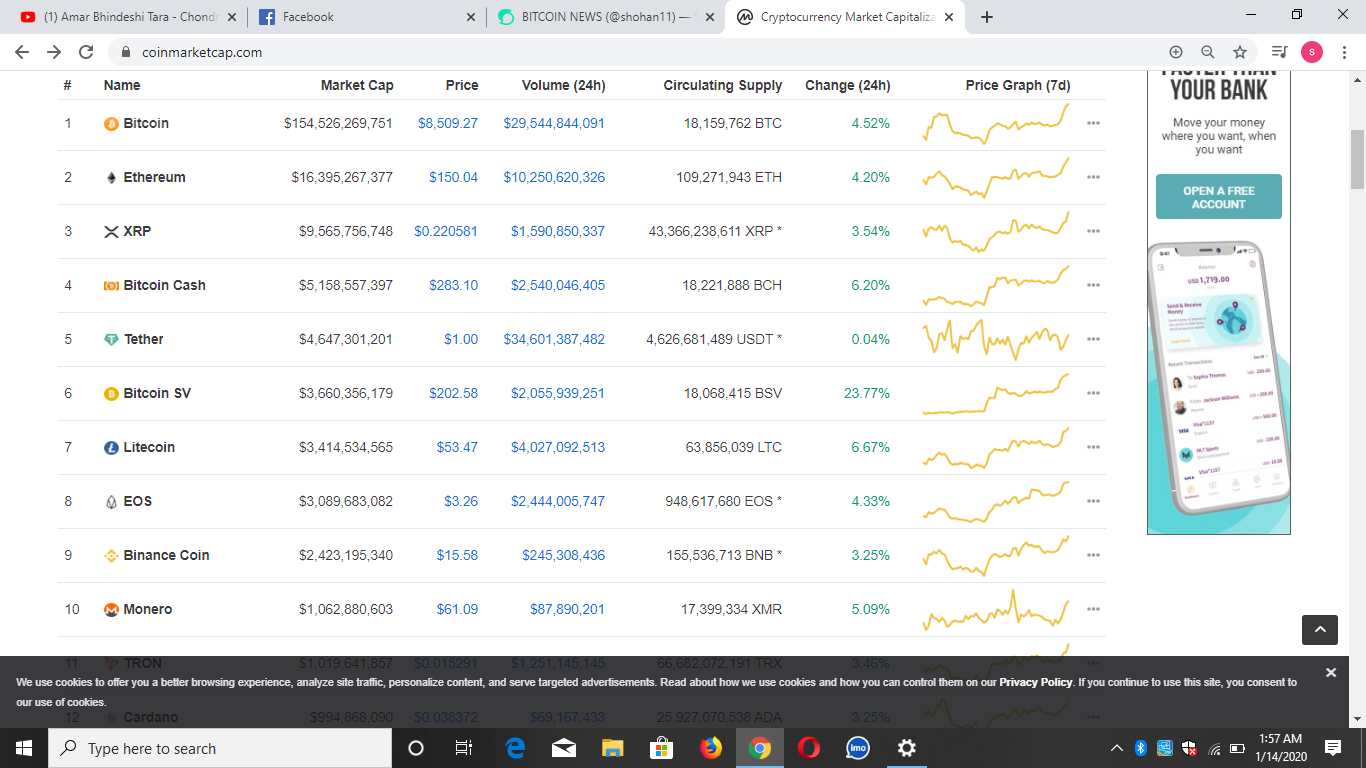Click the Binance Coin logo icon
Image resolution: width=1366 pixels, height=768 pixels.
(x=112, y=556)
